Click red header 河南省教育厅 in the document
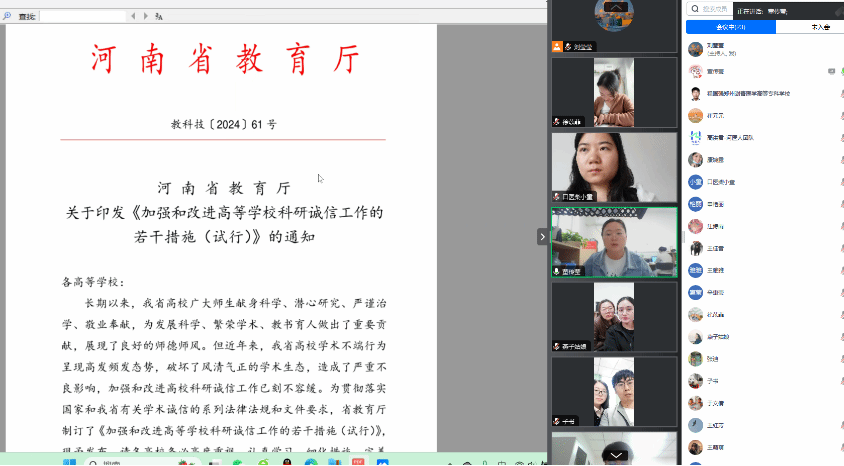844x466 pixels. [225, 59]
